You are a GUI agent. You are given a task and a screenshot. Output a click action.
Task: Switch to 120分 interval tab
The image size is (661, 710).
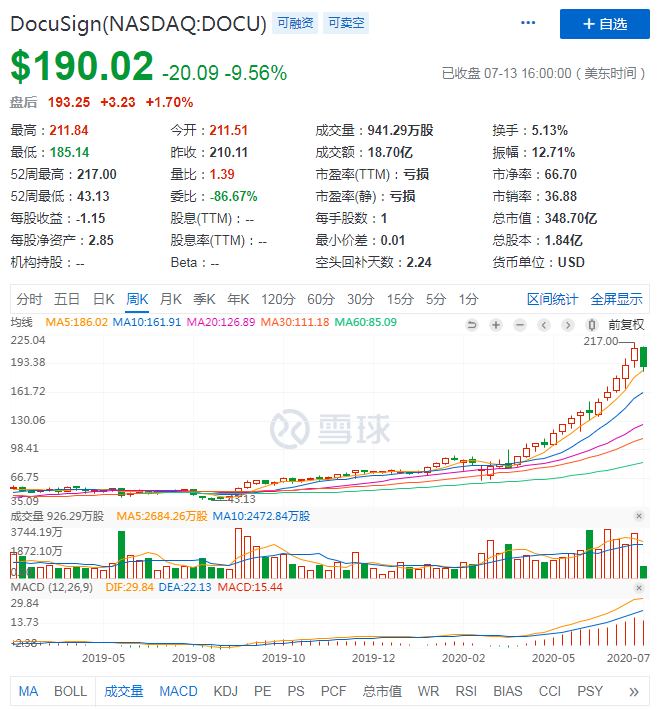point(278,299)
